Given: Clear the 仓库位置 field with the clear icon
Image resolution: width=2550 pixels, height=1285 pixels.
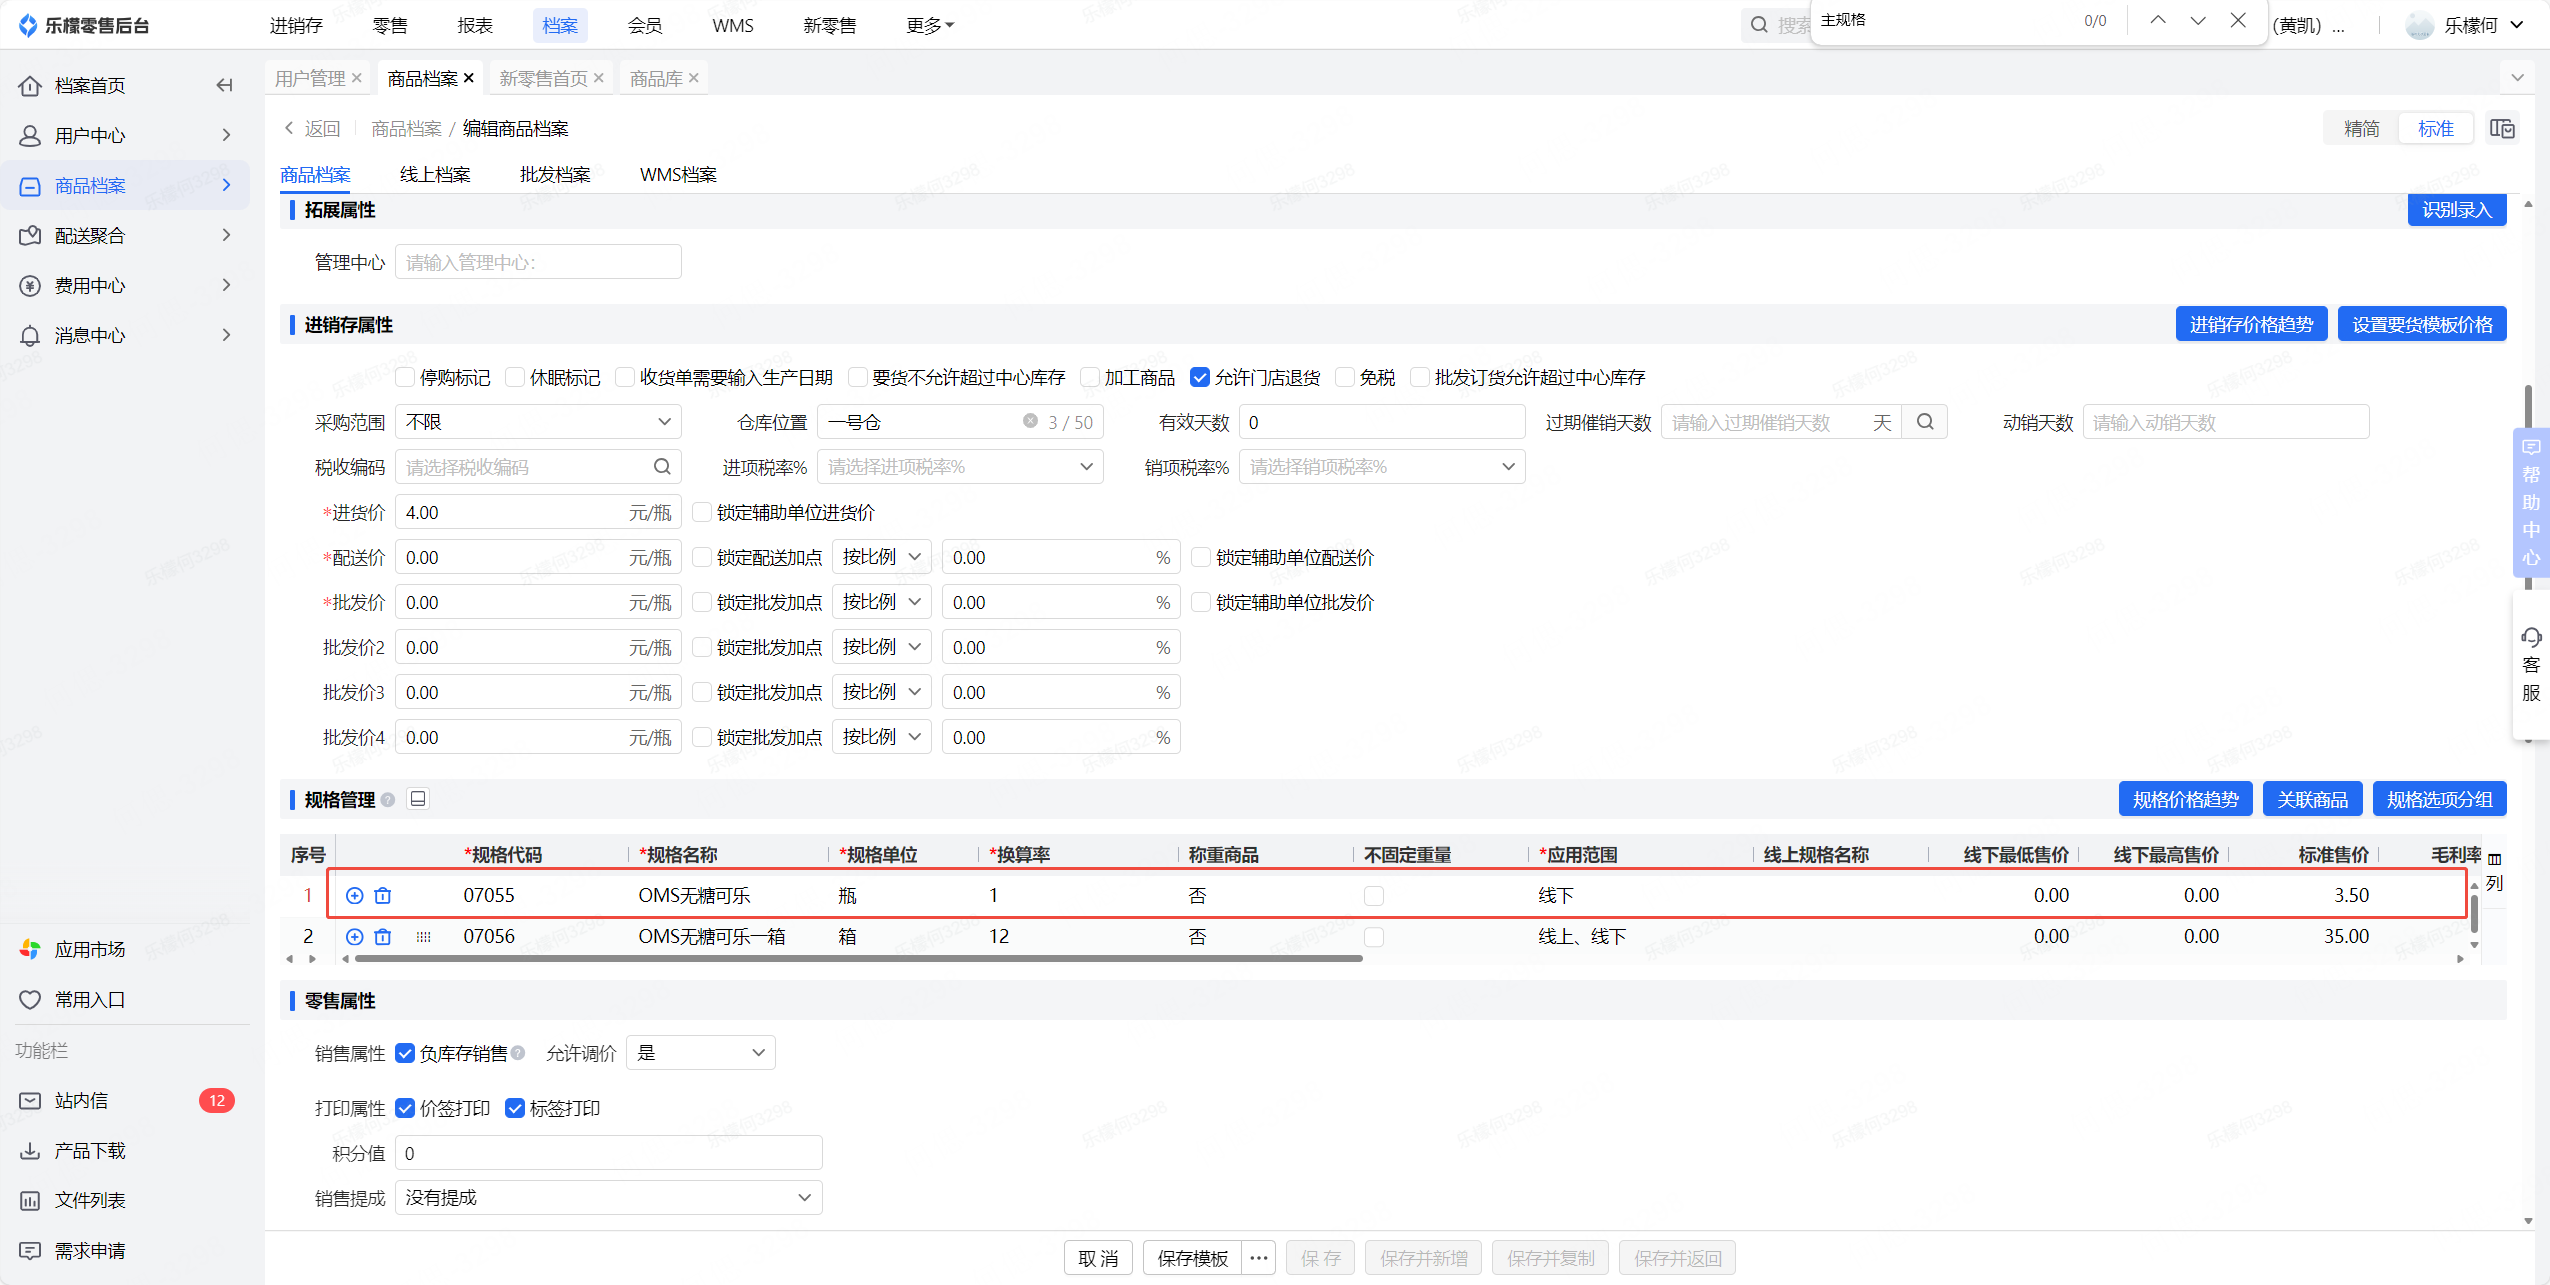Looking at the screenshot, I should click(1029, 421).
